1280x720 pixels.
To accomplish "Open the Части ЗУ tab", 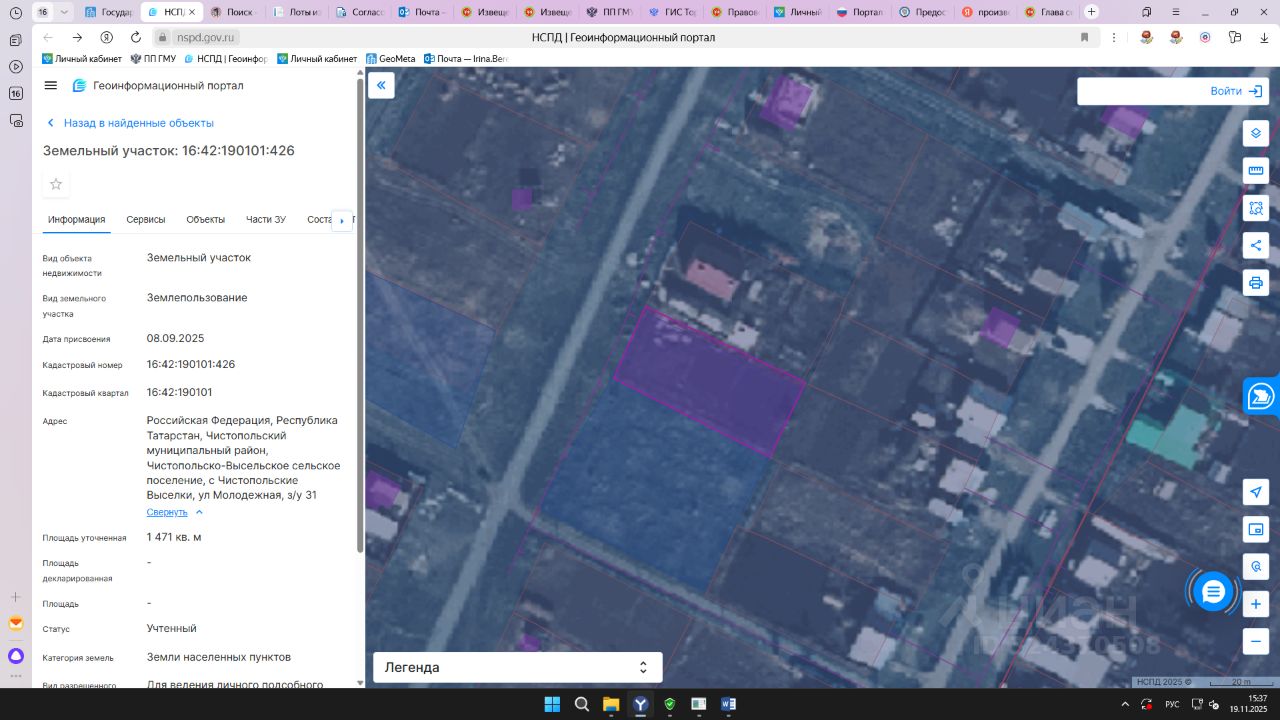I will coord(266,220).
